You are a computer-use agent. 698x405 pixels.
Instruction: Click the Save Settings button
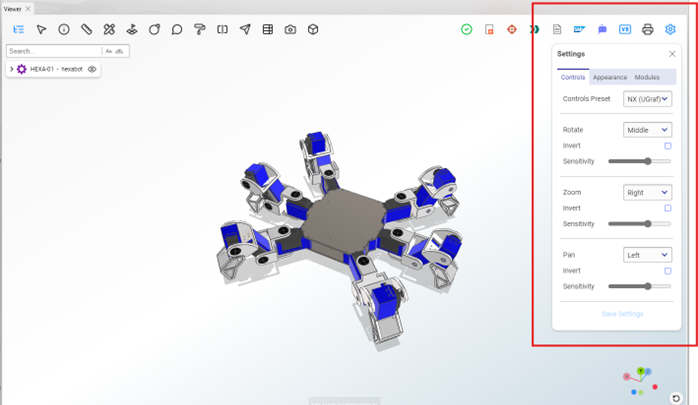(622, 314)
